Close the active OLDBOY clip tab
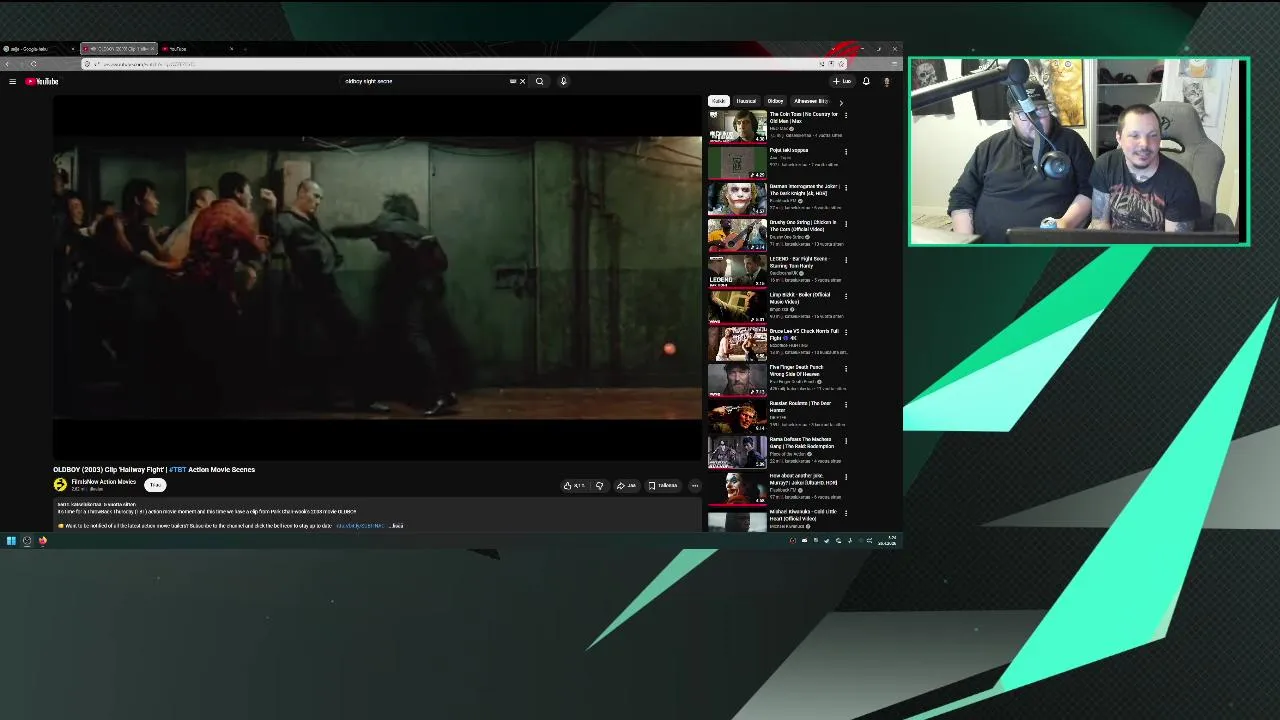 click(x=152, y=49)
